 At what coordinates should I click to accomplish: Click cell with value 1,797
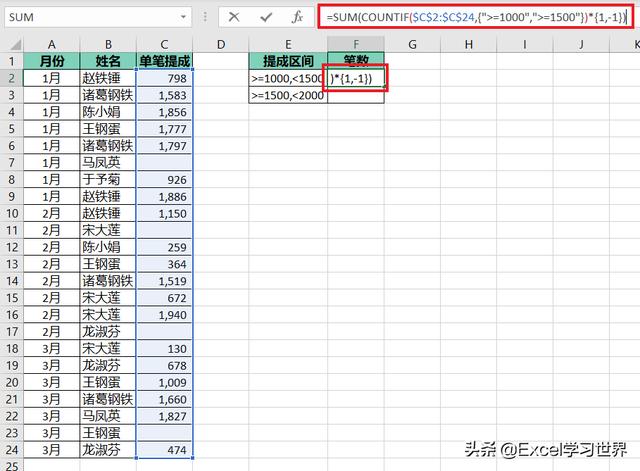click(x=164, y=146)
